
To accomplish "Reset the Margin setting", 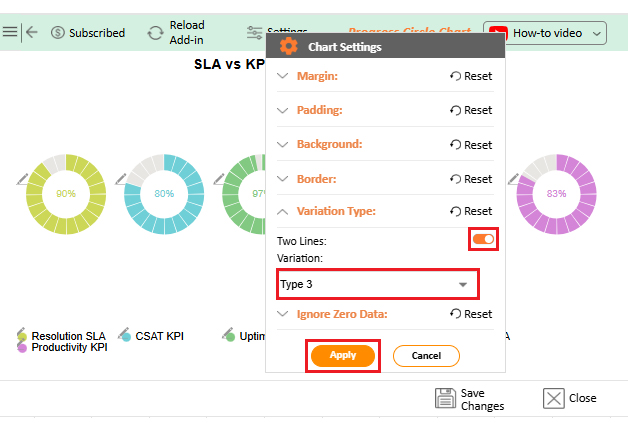I will point(471,76).
